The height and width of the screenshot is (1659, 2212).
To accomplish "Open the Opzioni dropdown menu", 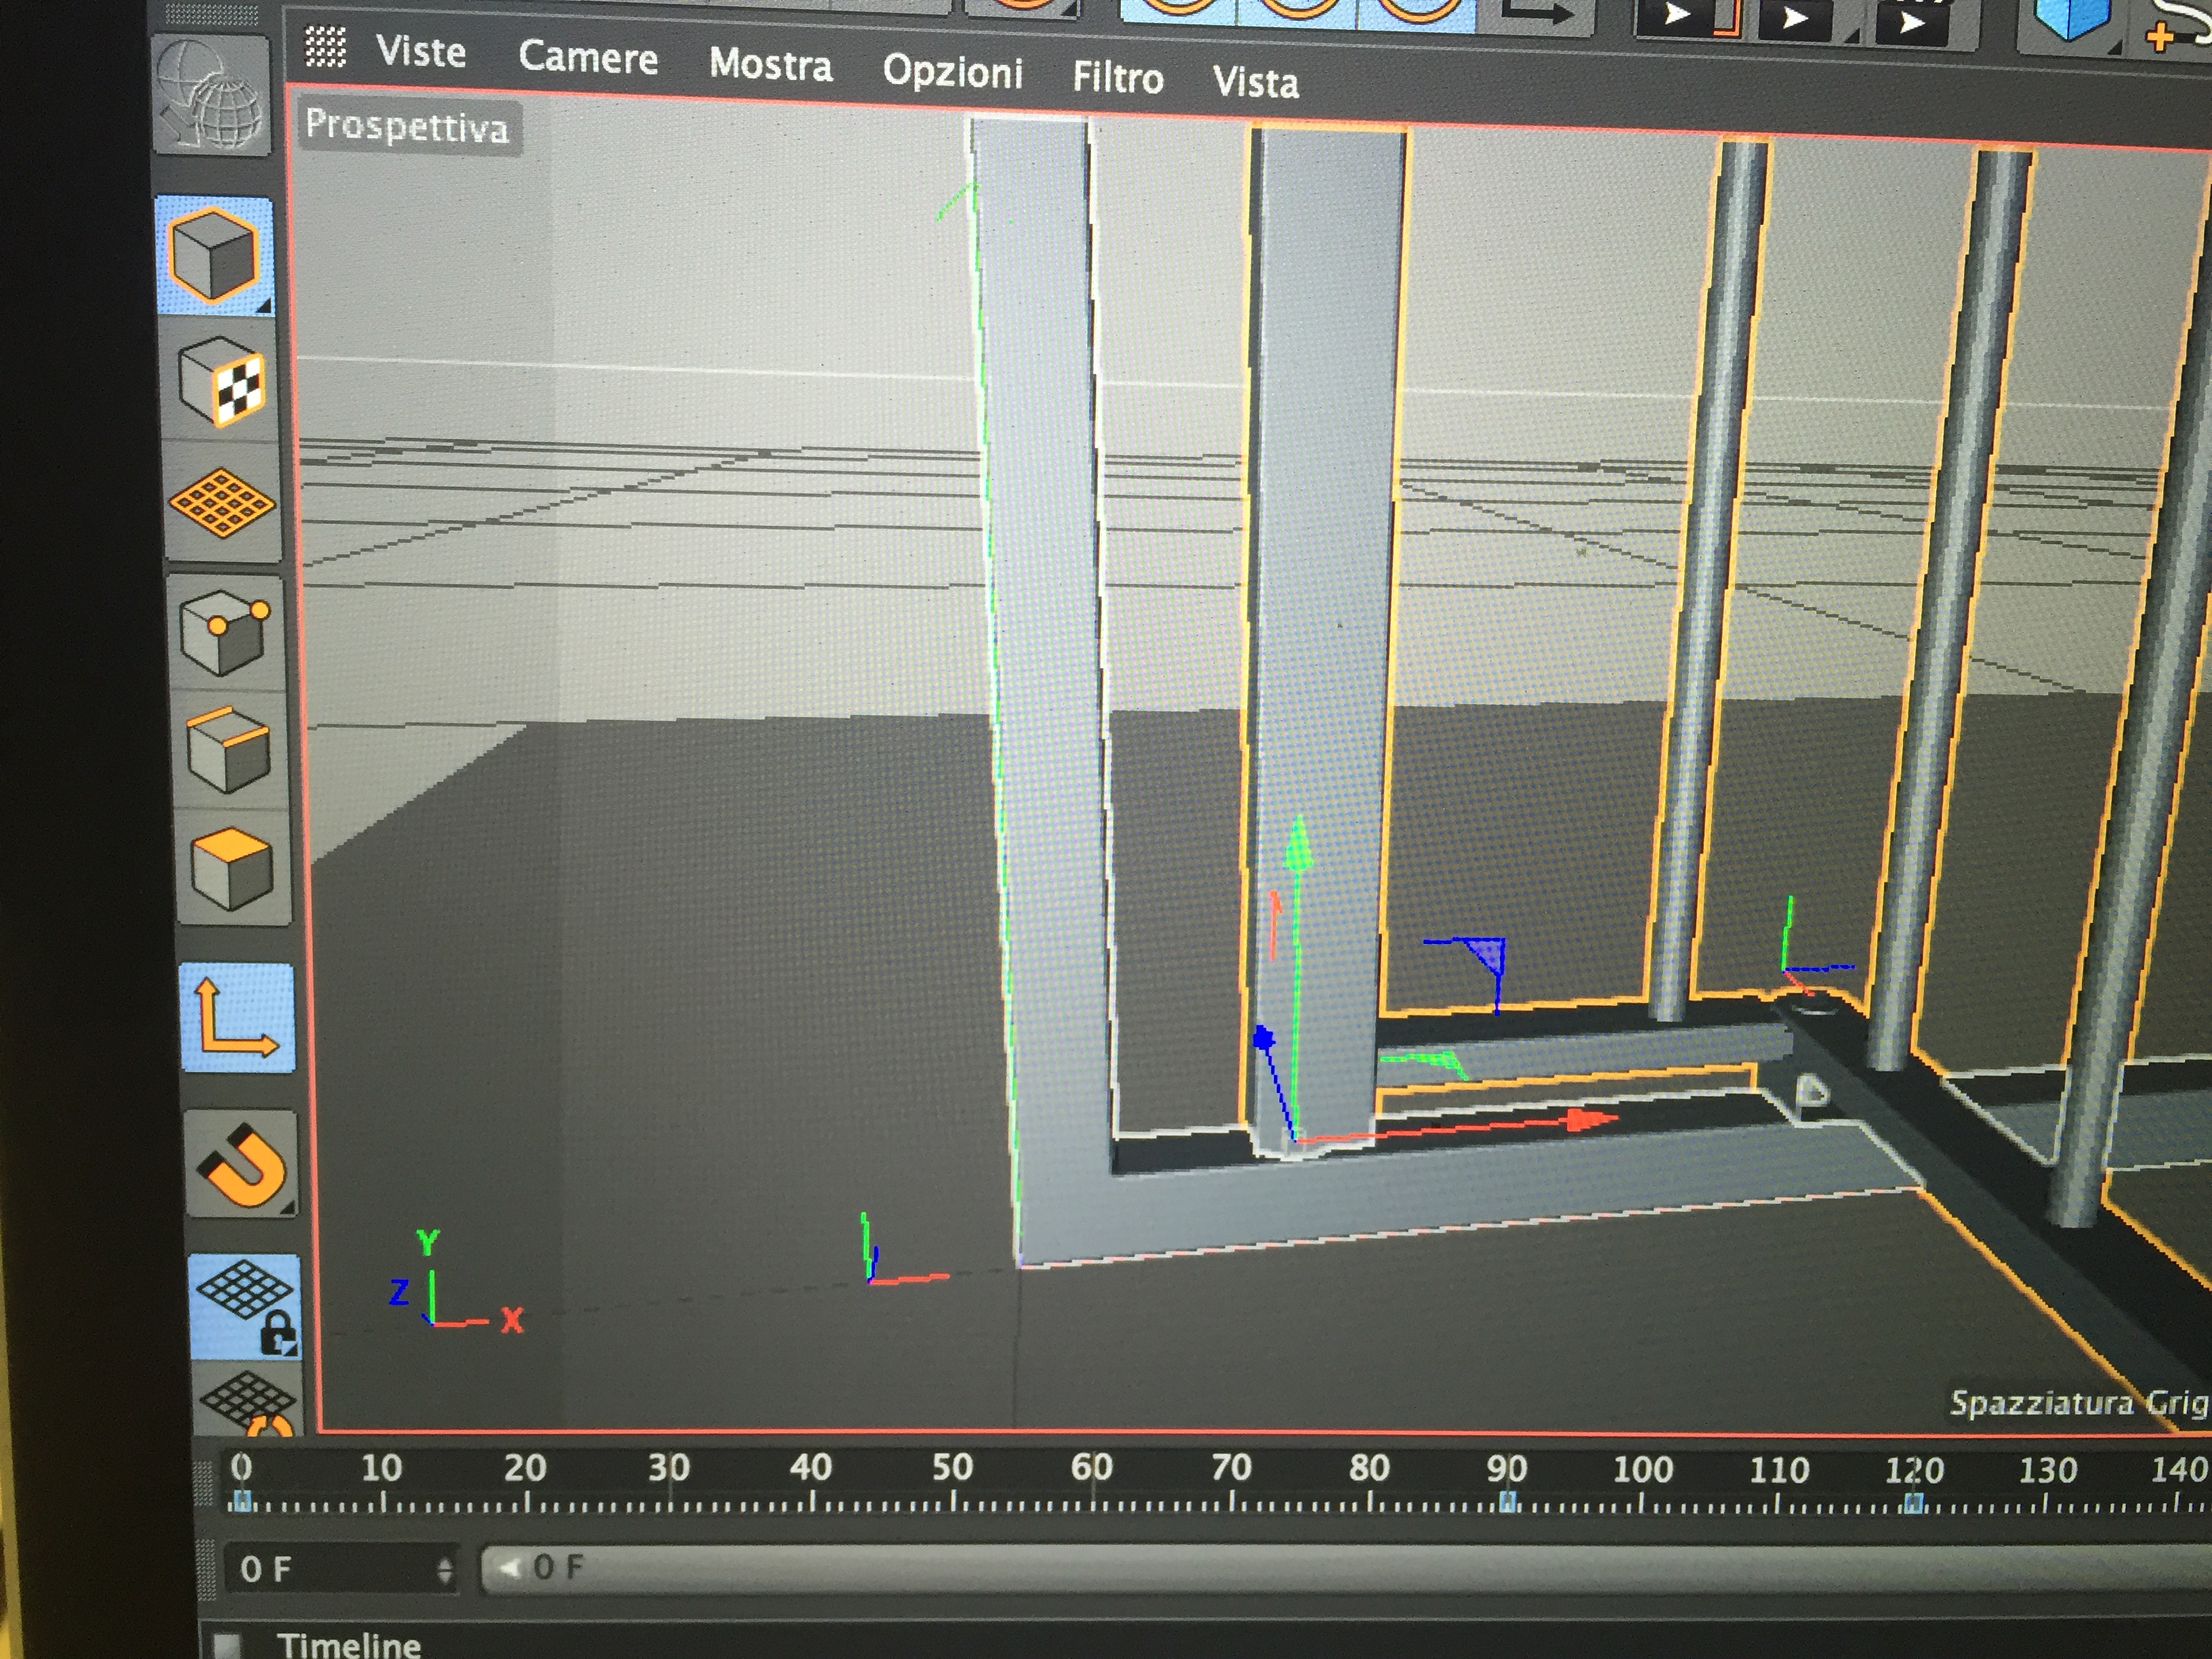I will point(953,71).
